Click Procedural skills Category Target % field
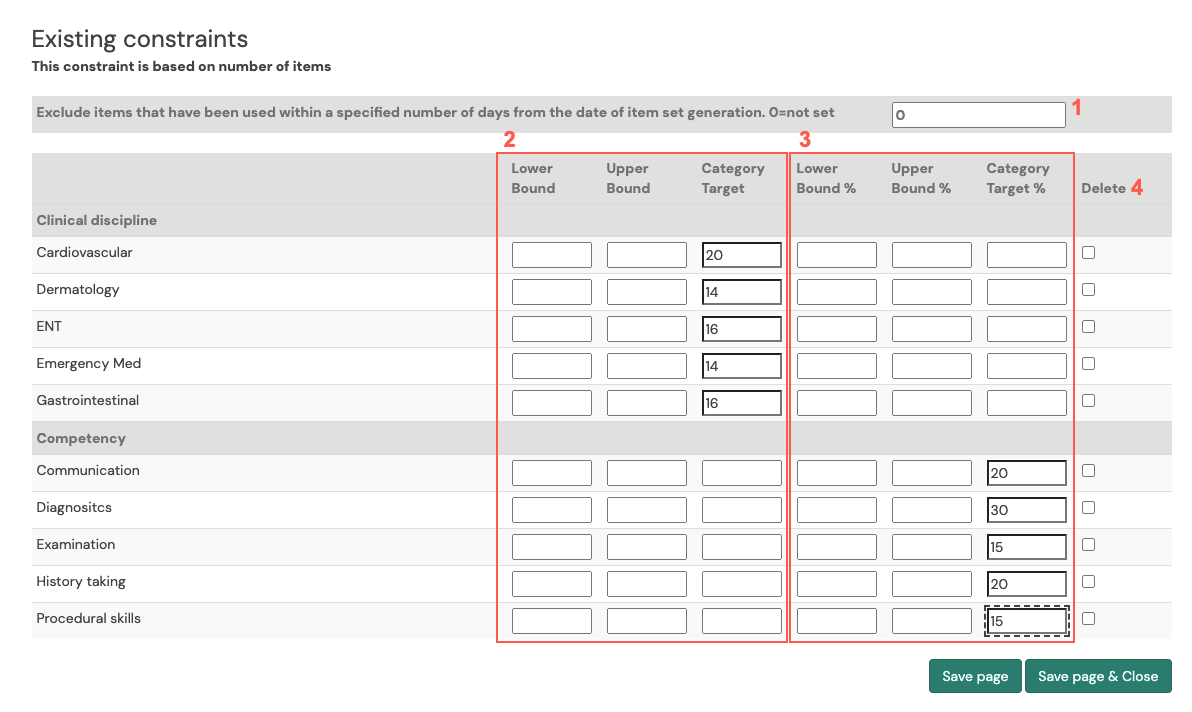This screenshot has width=1192, height=712. click(x=1026, y=621)
